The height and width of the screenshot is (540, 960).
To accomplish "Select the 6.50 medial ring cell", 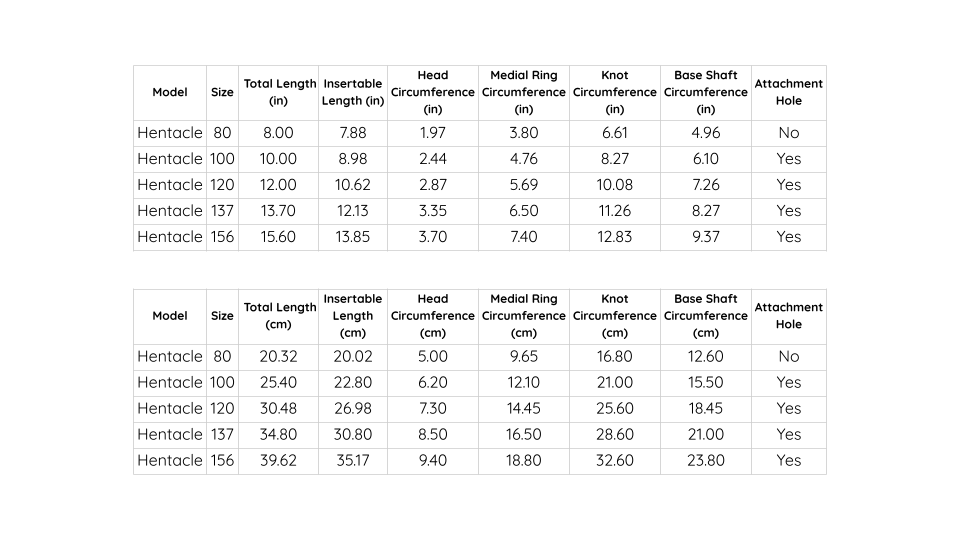I will [524, 211].
